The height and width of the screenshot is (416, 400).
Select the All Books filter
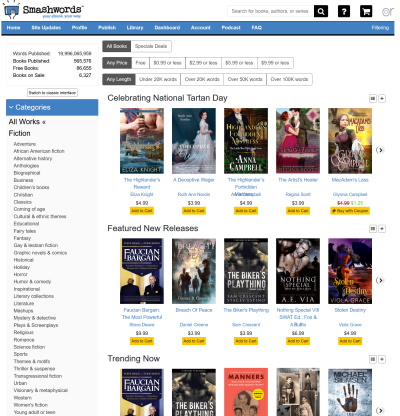tap(117, 46)
